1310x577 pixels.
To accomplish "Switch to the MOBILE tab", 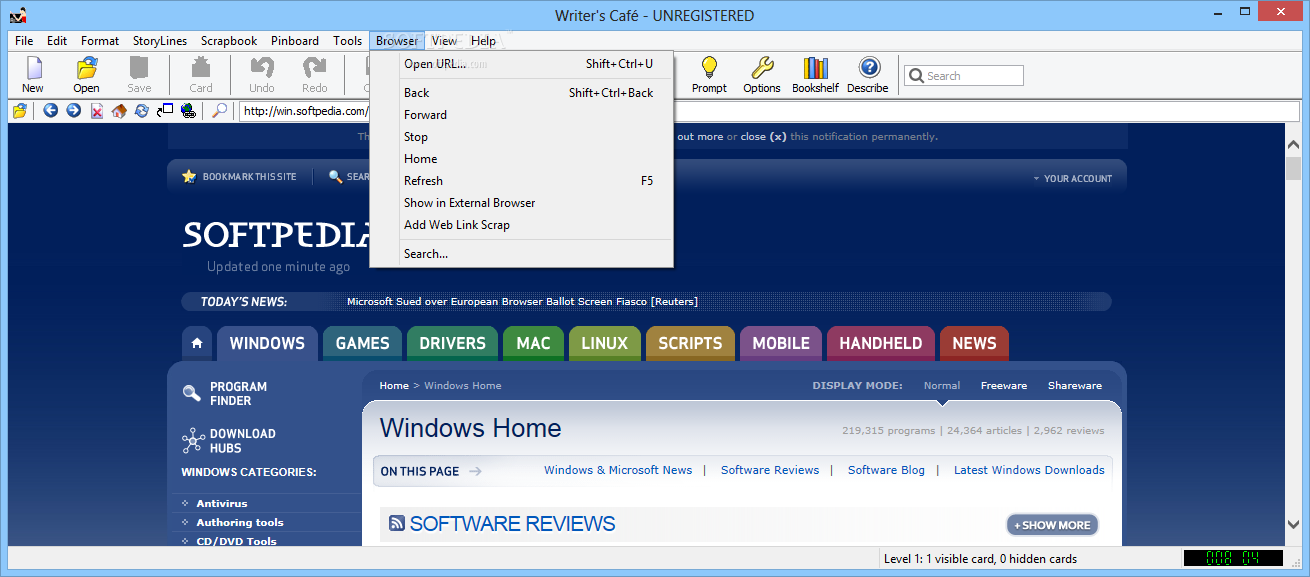I will (781, 343).
